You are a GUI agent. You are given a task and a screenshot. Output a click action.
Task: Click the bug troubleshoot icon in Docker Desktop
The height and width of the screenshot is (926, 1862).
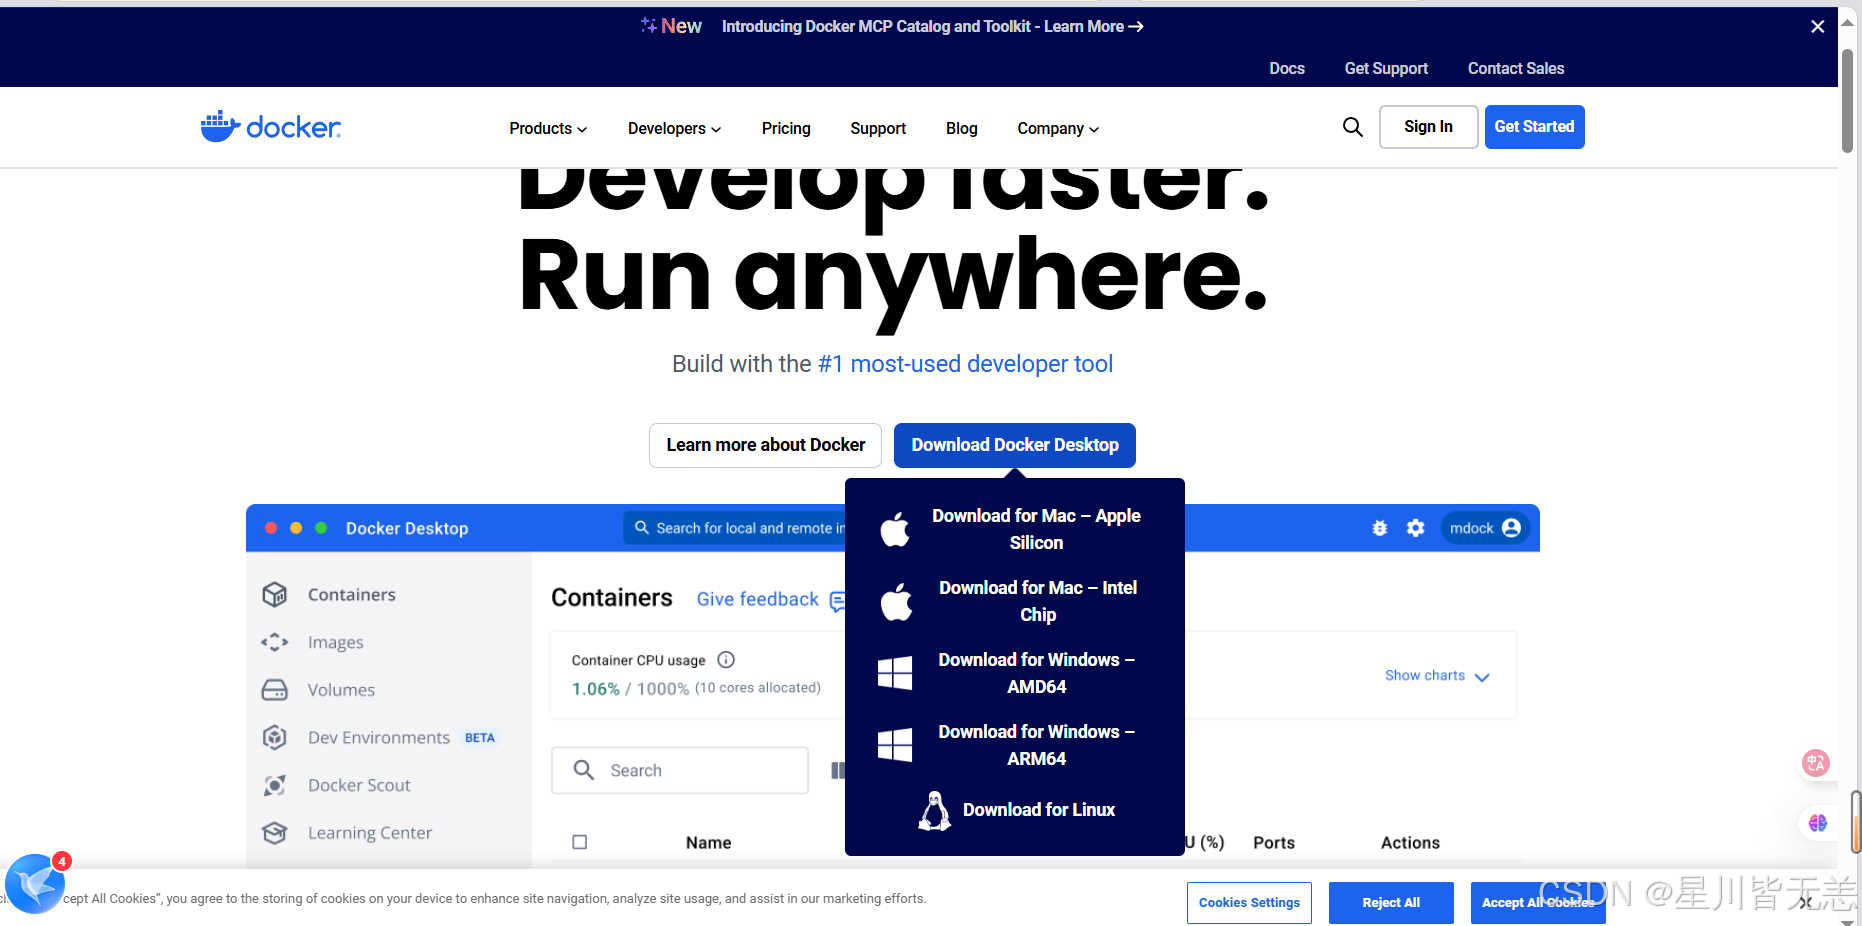coord(1380,528)
